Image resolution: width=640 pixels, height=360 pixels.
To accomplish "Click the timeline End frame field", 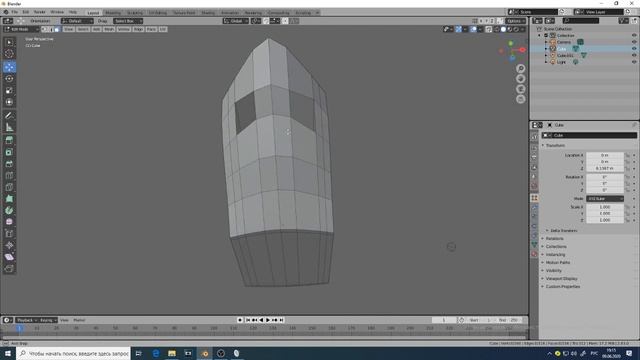I will coord(509,320).
